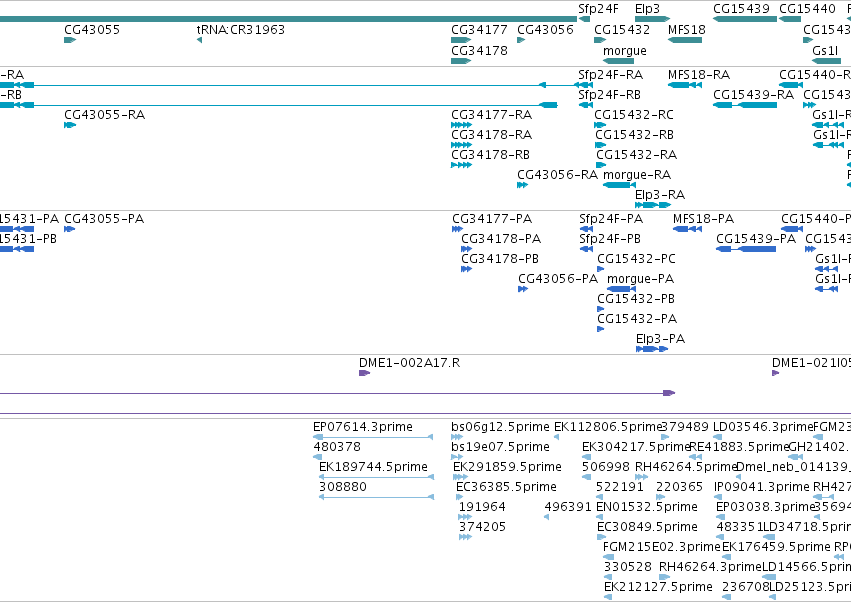Open the EK212127.5prime EST label
This screenshot has width=851, height=602.
tap(658, 587)
